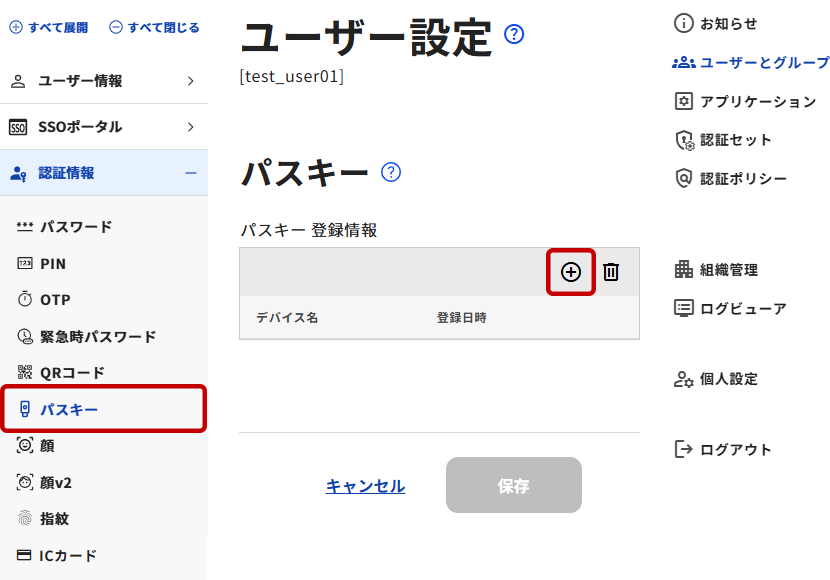Open ログビューア log viewer
This screenshot has width=830, height=580.
[x=730, y=309]
